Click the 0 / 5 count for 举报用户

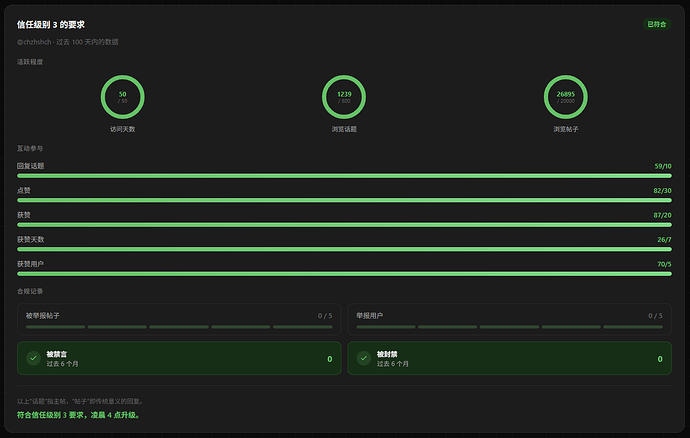(x=655, y=316)
